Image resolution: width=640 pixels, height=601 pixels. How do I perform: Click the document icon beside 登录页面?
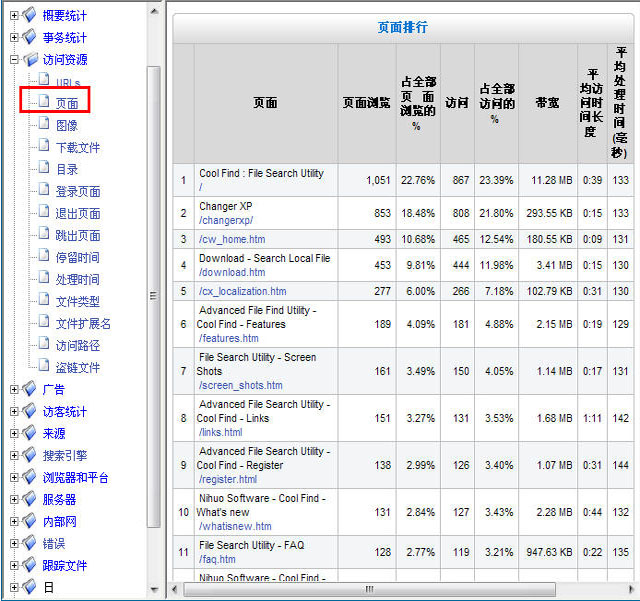pos(44,189)
